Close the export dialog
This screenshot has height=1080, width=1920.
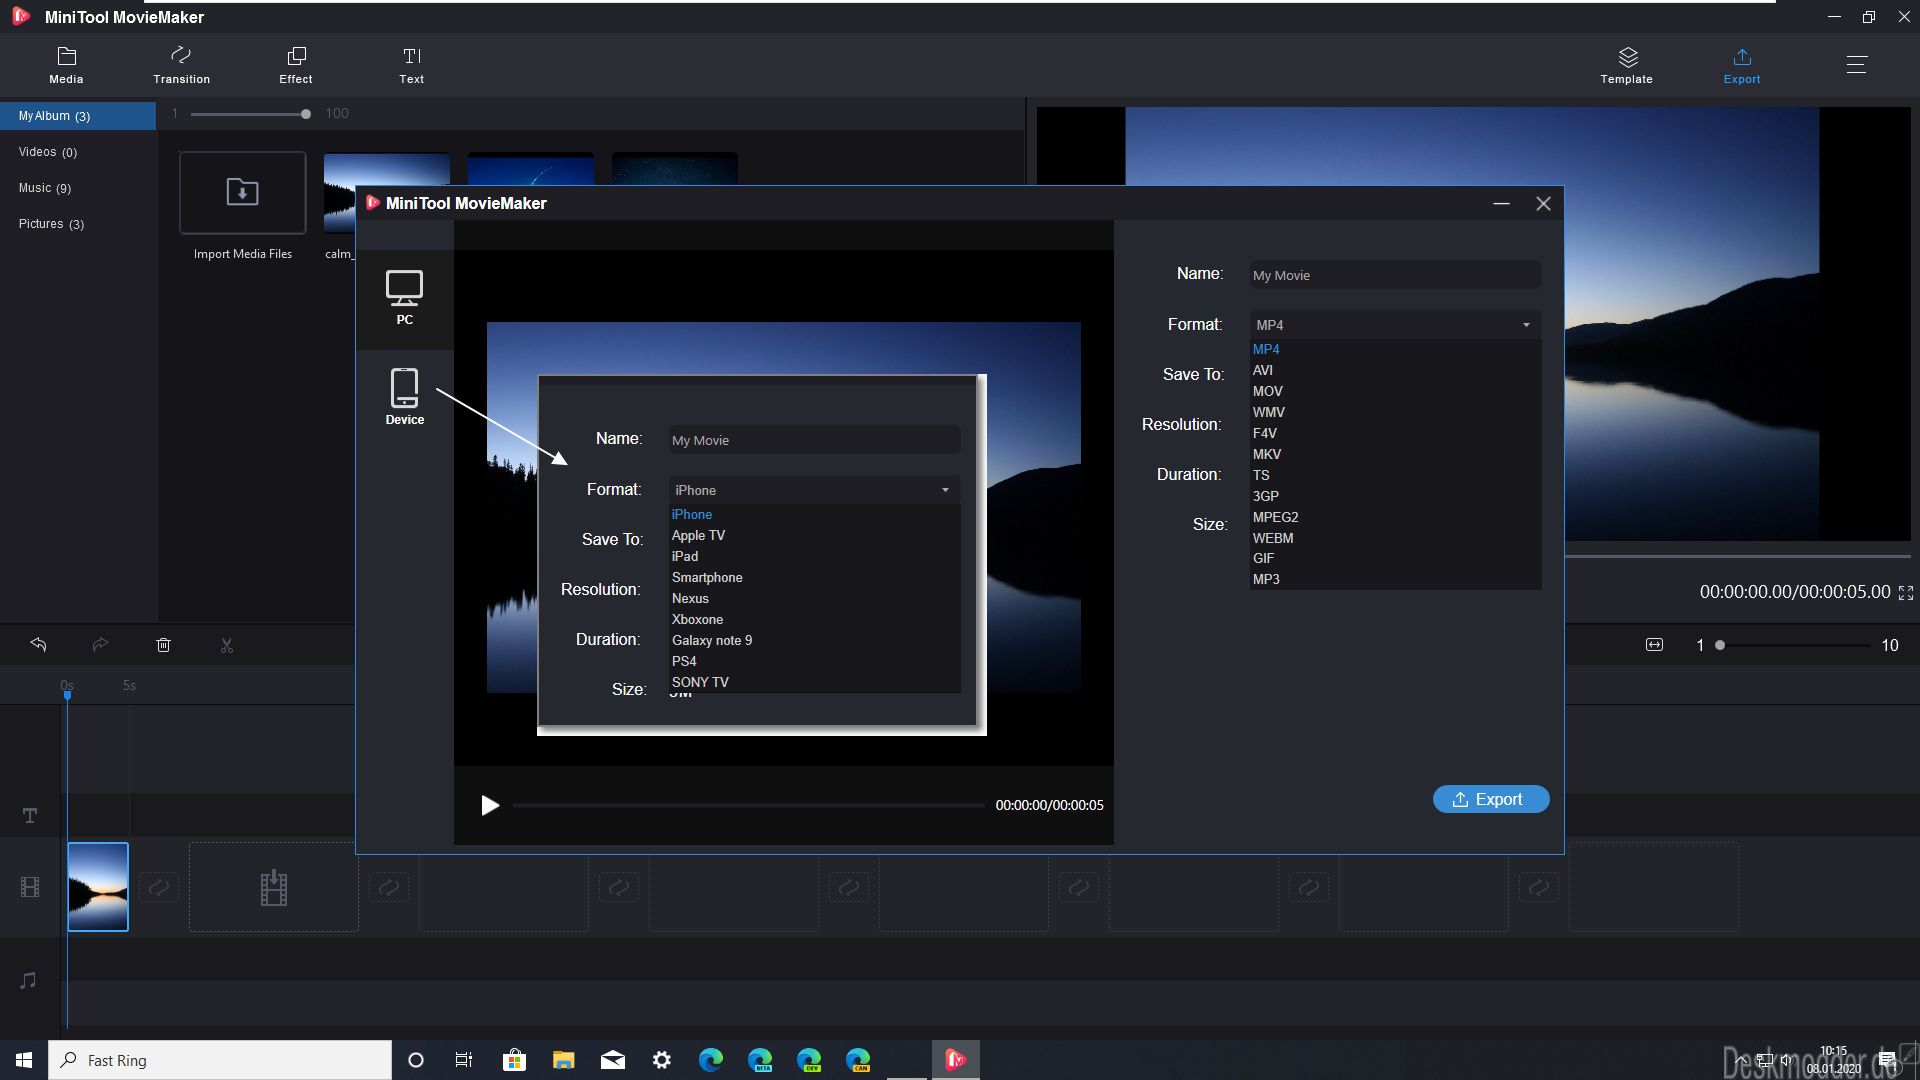pos(1543,204)
